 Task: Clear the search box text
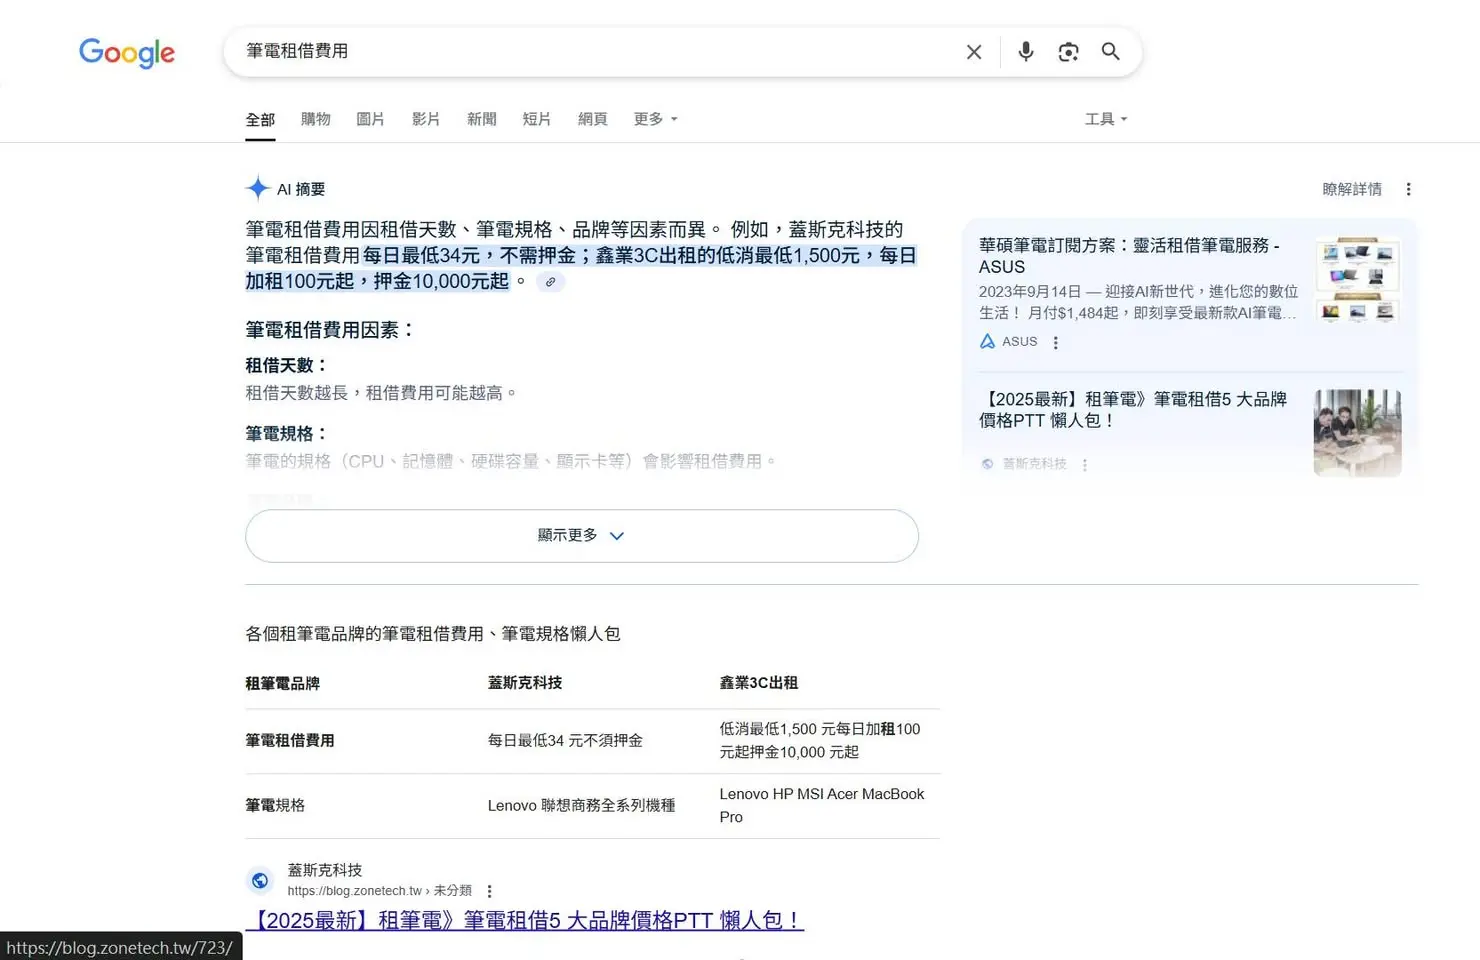(x=973, y=52)
